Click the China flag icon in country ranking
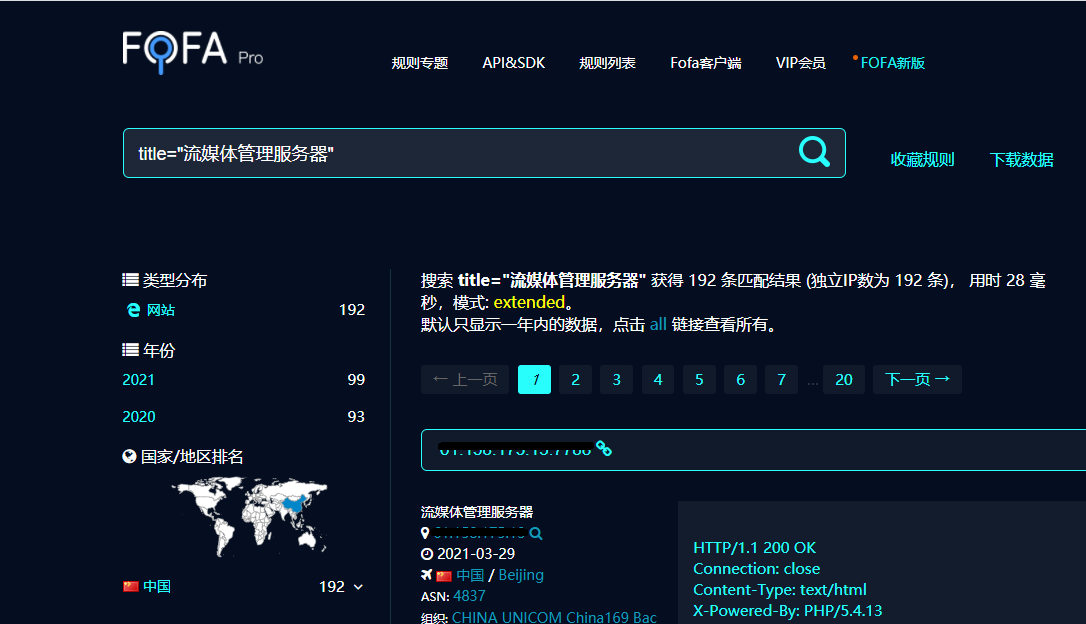The width and height of the screenshot is (1086, 624). 131,587
